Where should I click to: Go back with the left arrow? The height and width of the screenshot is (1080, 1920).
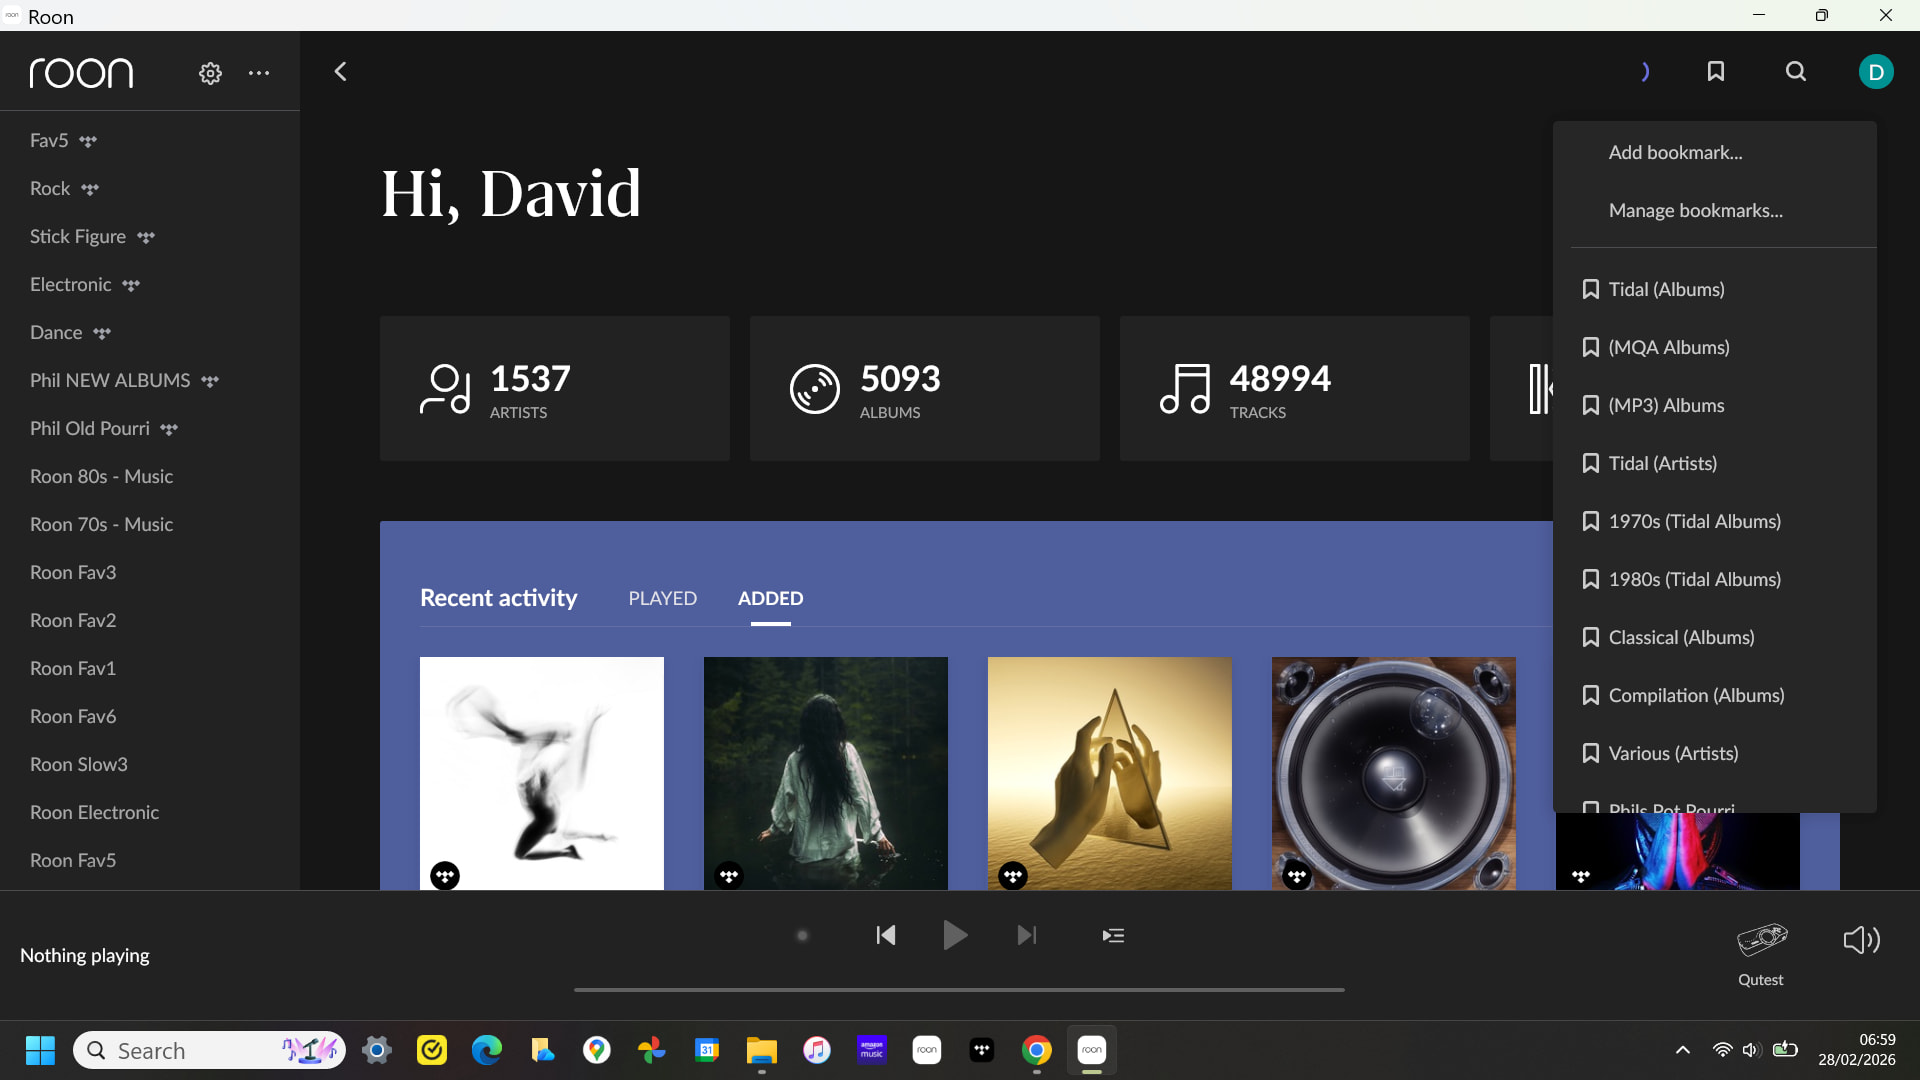[341, 72]
